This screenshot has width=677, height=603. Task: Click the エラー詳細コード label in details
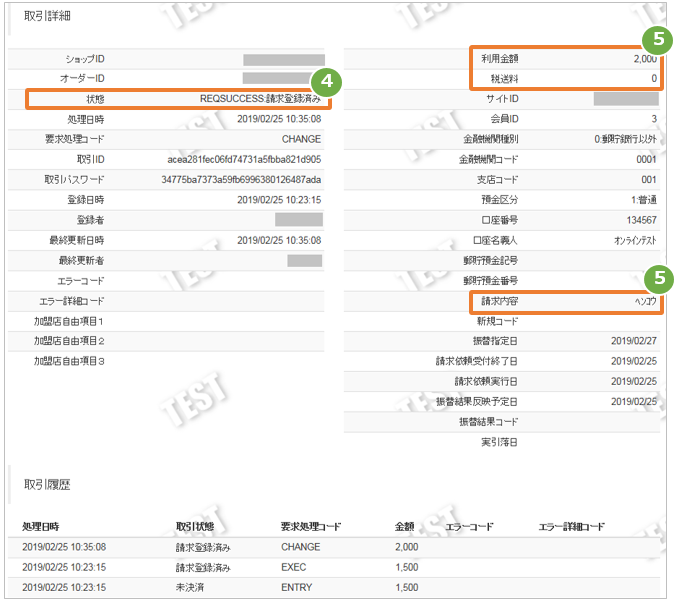pyautogui.click(x=72, y=301)
